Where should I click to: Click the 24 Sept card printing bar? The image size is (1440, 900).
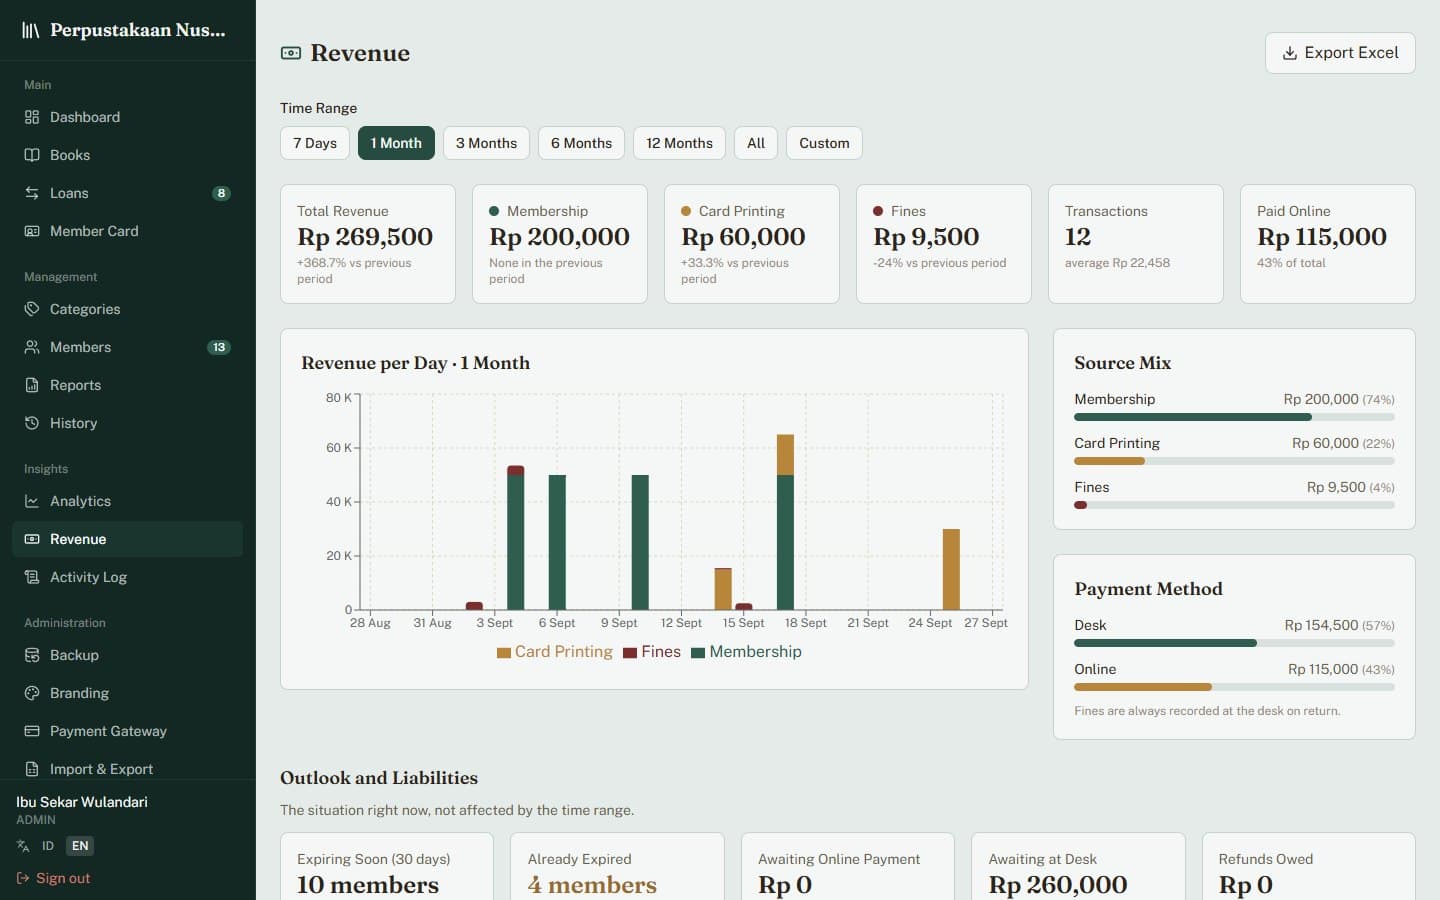[x=951, y=569]
